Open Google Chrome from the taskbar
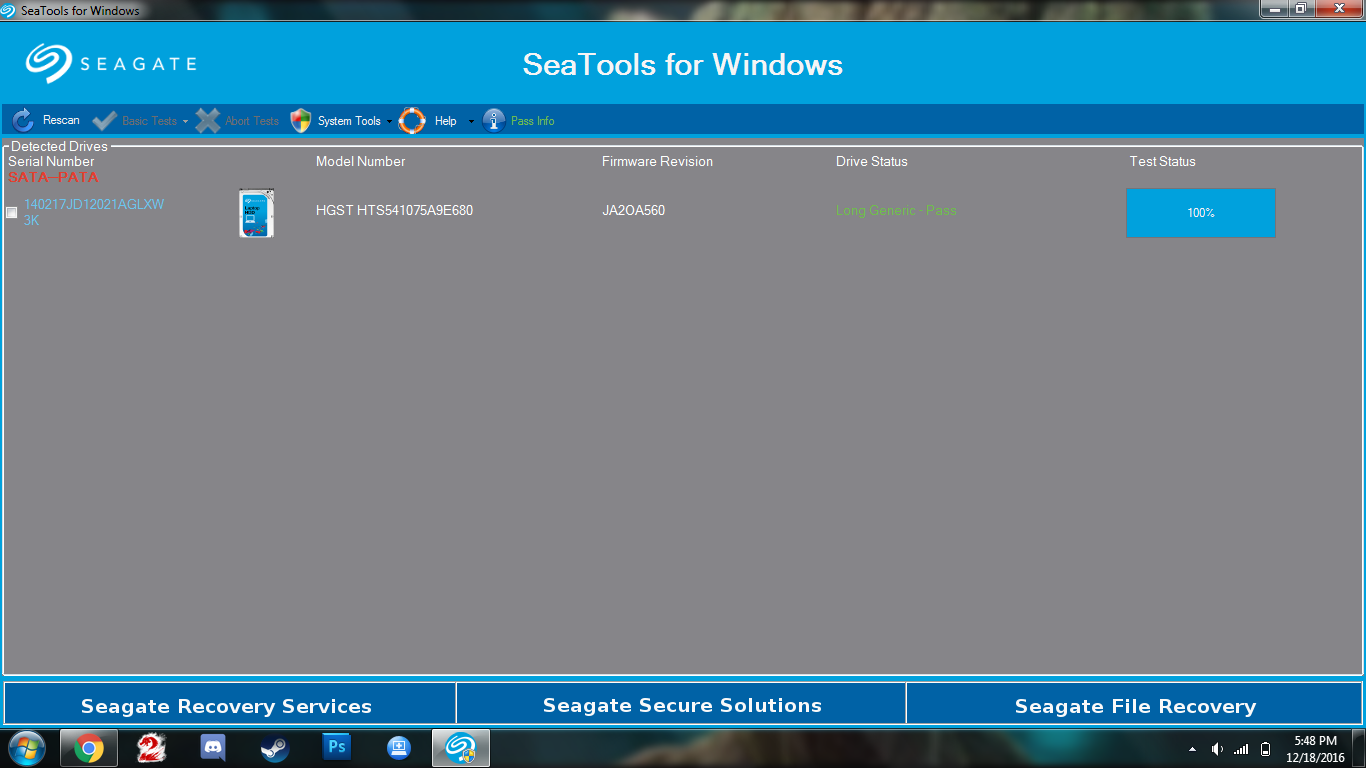This screenshot has width=1366, height=768. click(89, 748)
